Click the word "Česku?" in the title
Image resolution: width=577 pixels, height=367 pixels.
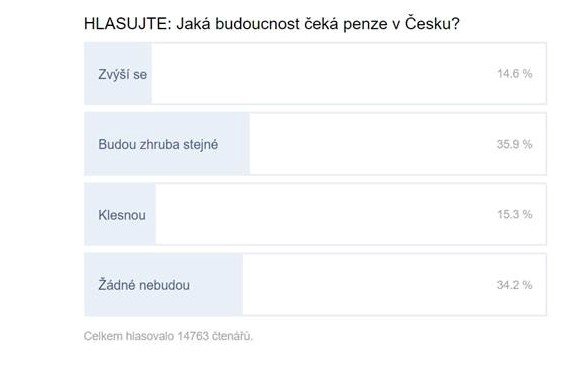point(432,24)
